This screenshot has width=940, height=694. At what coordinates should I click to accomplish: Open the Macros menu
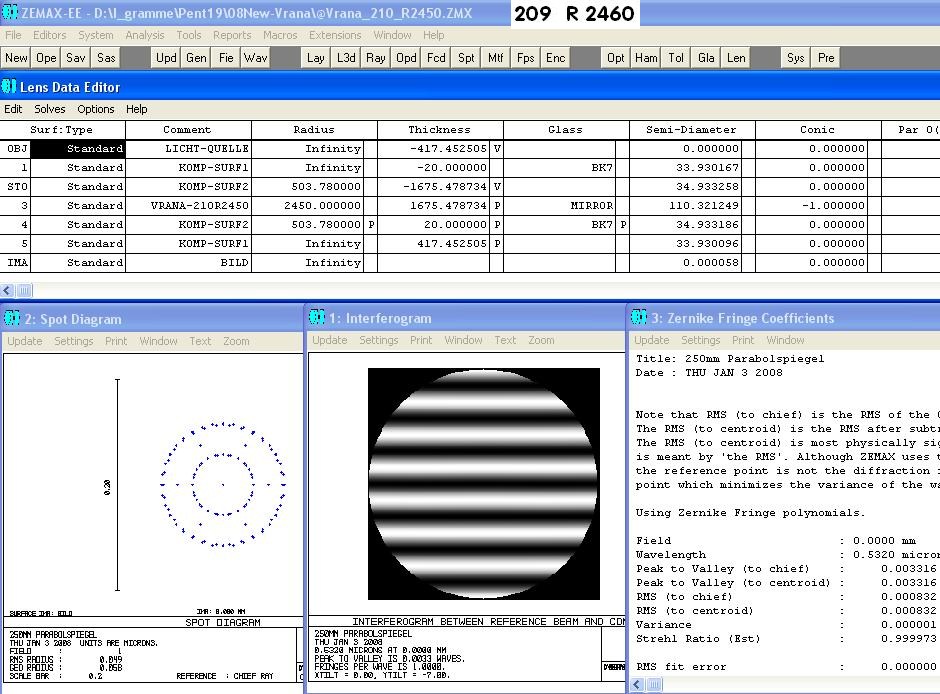point(280,35)
